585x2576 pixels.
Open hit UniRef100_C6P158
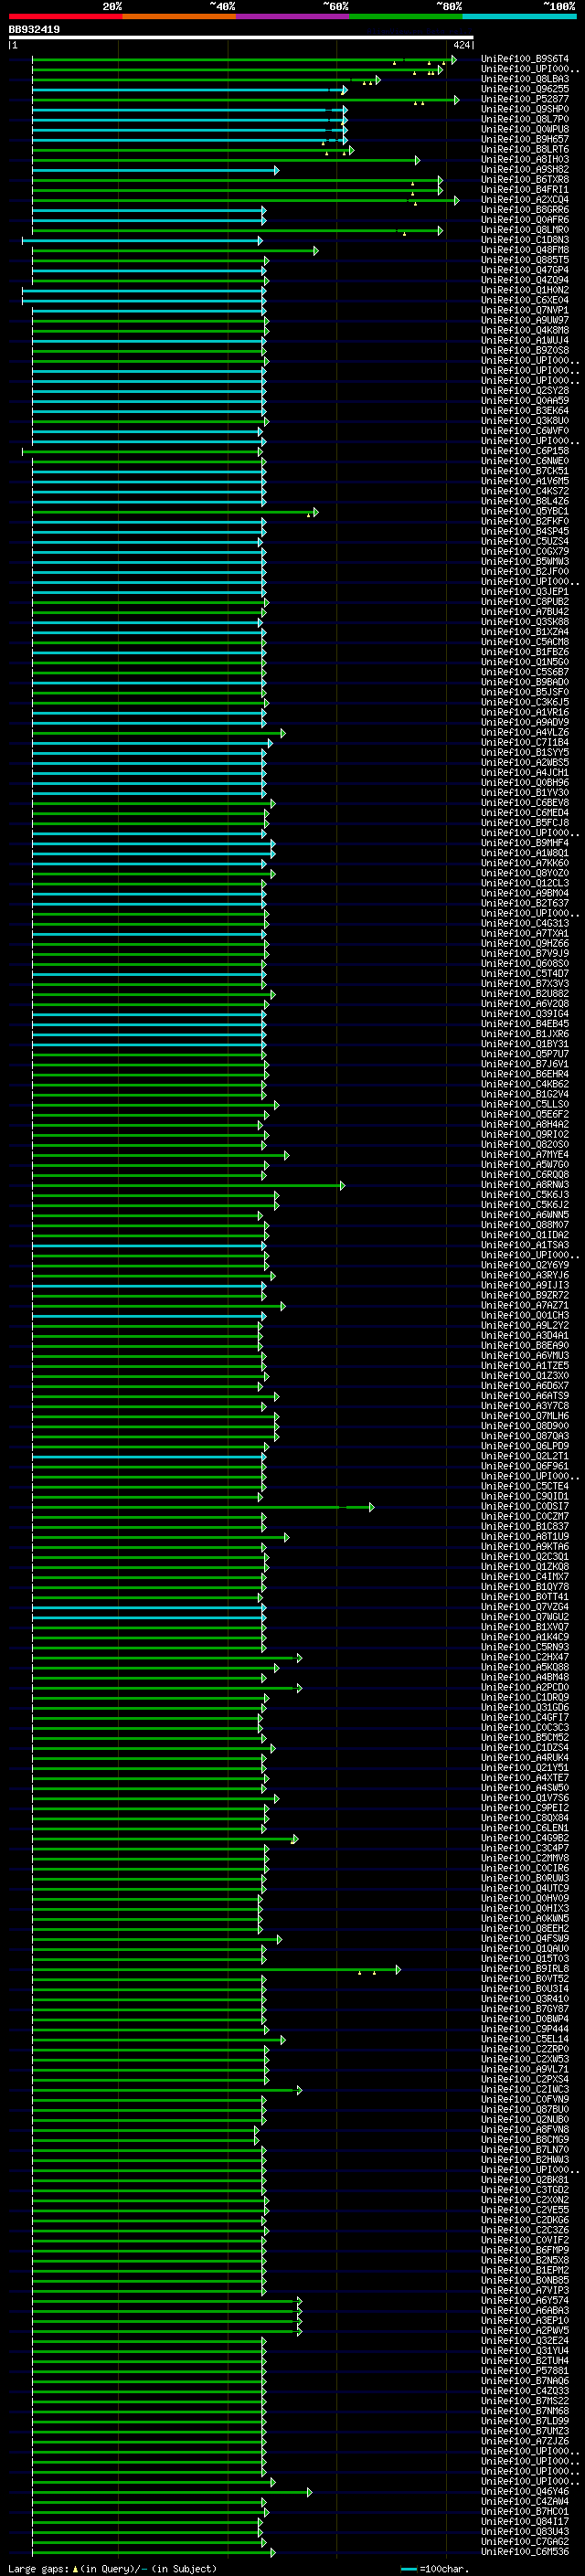tap(525, 451)
